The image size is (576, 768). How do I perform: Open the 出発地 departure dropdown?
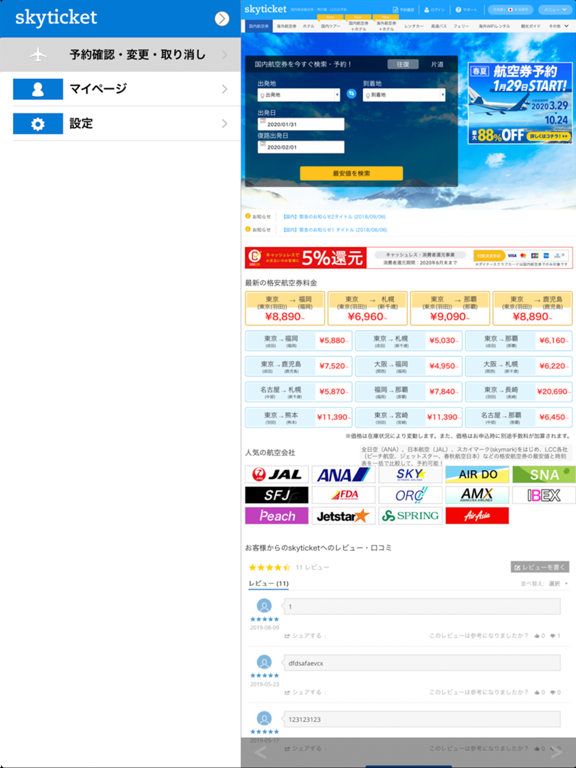pyautogui.click(x=299, y=95)
